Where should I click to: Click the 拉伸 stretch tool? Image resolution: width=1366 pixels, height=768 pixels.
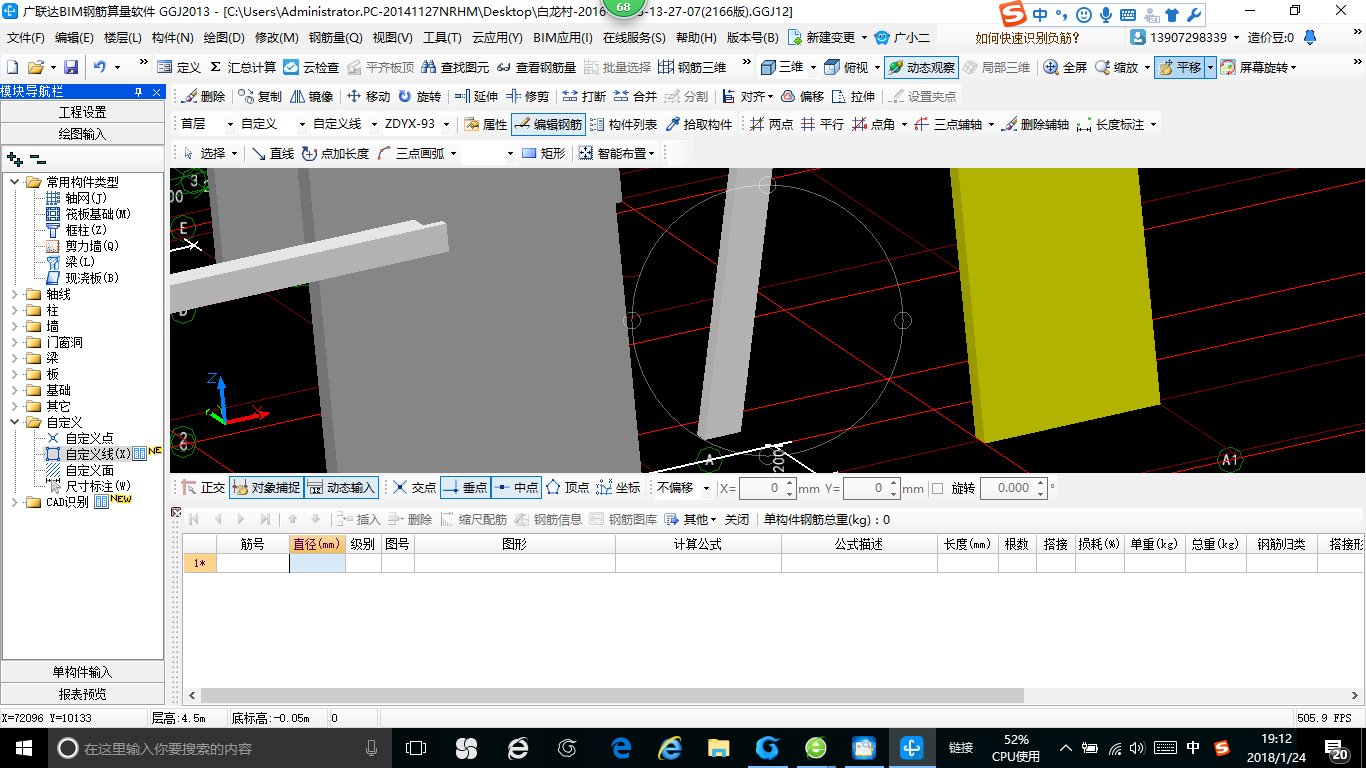(853, 96)
